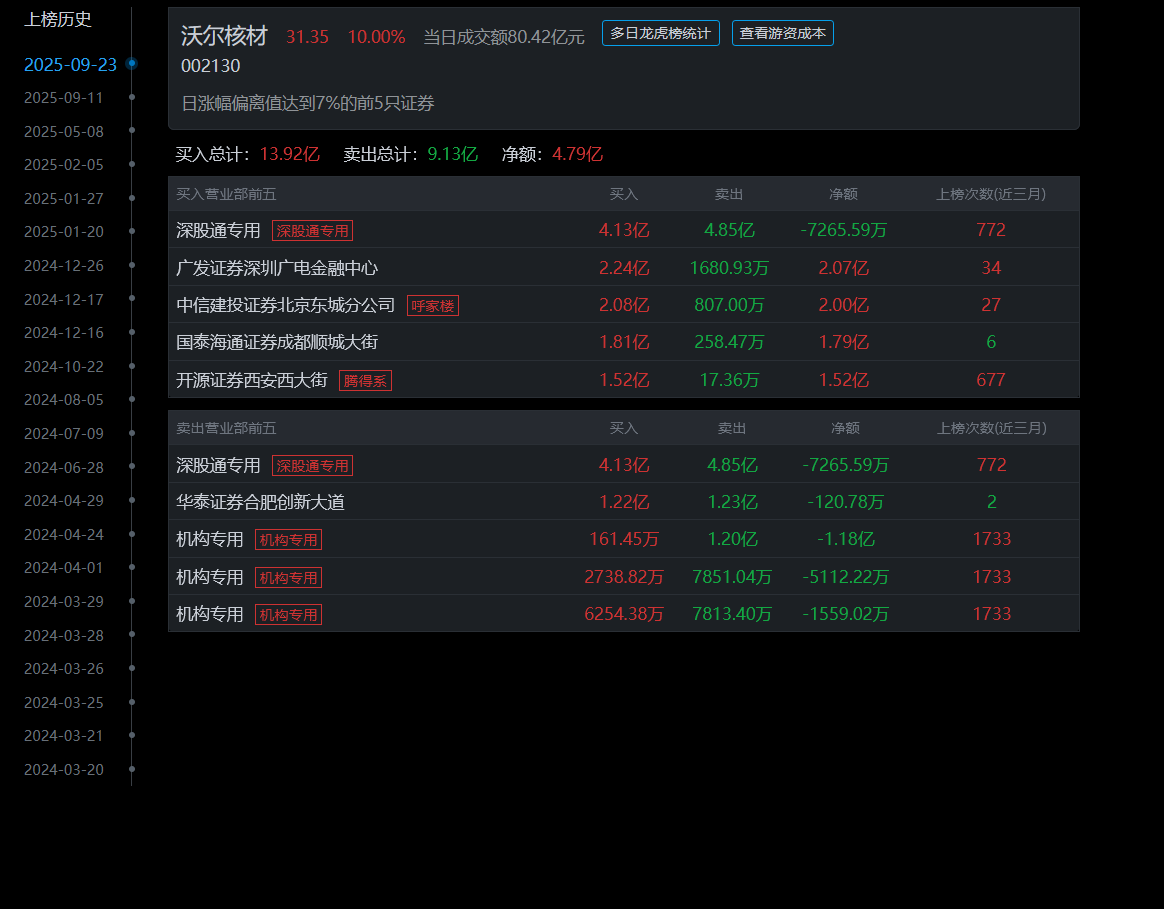1164x909 pixels.
Task: Open 开源证券西安西大街 row
Action: pyautogui.click(x=624, y=379)
